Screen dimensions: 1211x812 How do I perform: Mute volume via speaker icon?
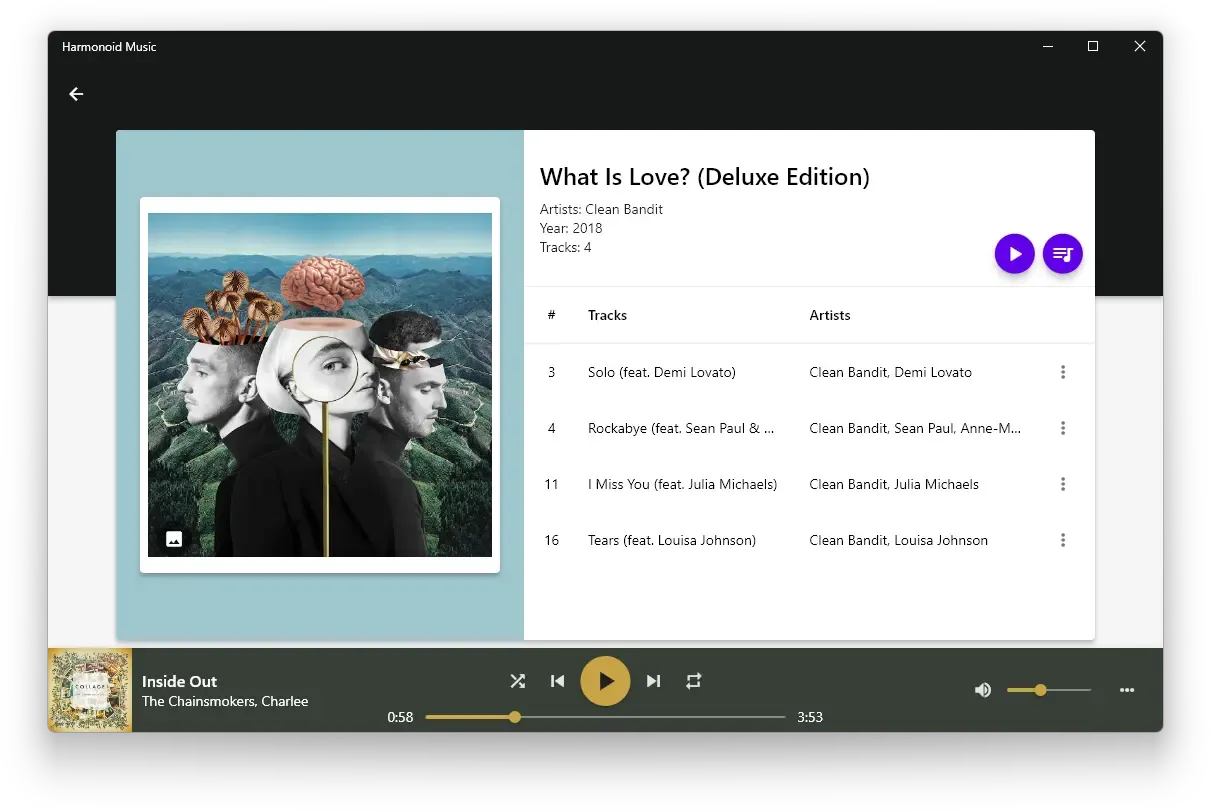(983, 690)
